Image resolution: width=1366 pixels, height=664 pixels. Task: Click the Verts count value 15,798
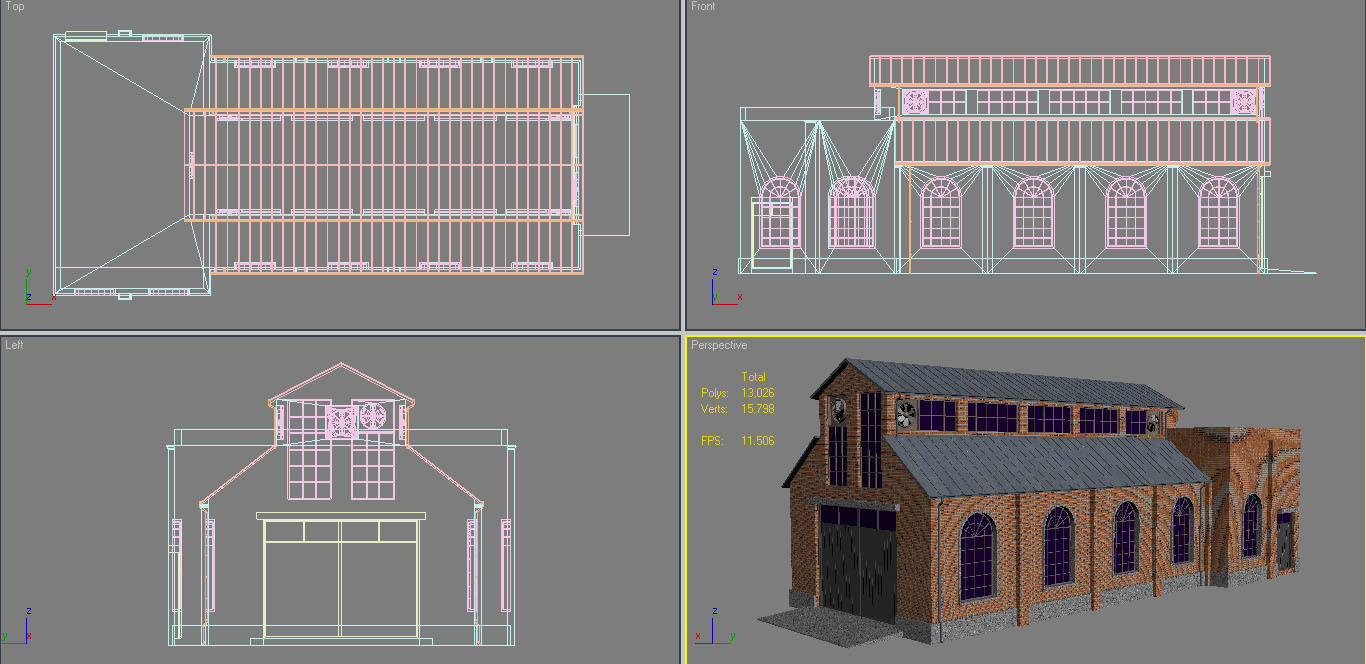pos(757,409)
